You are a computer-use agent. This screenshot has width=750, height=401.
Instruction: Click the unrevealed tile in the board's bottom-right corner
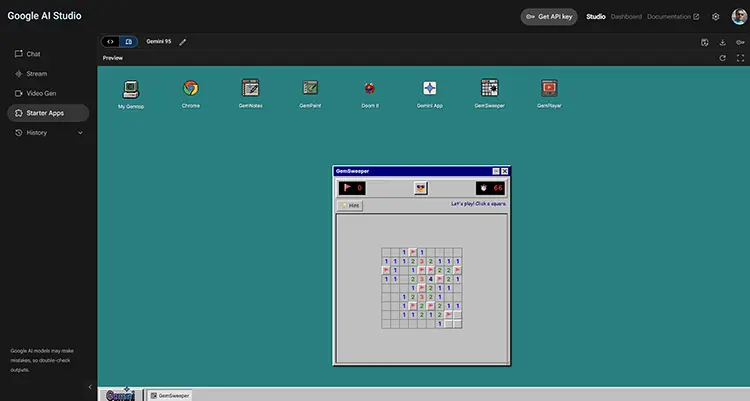point(457,324)
